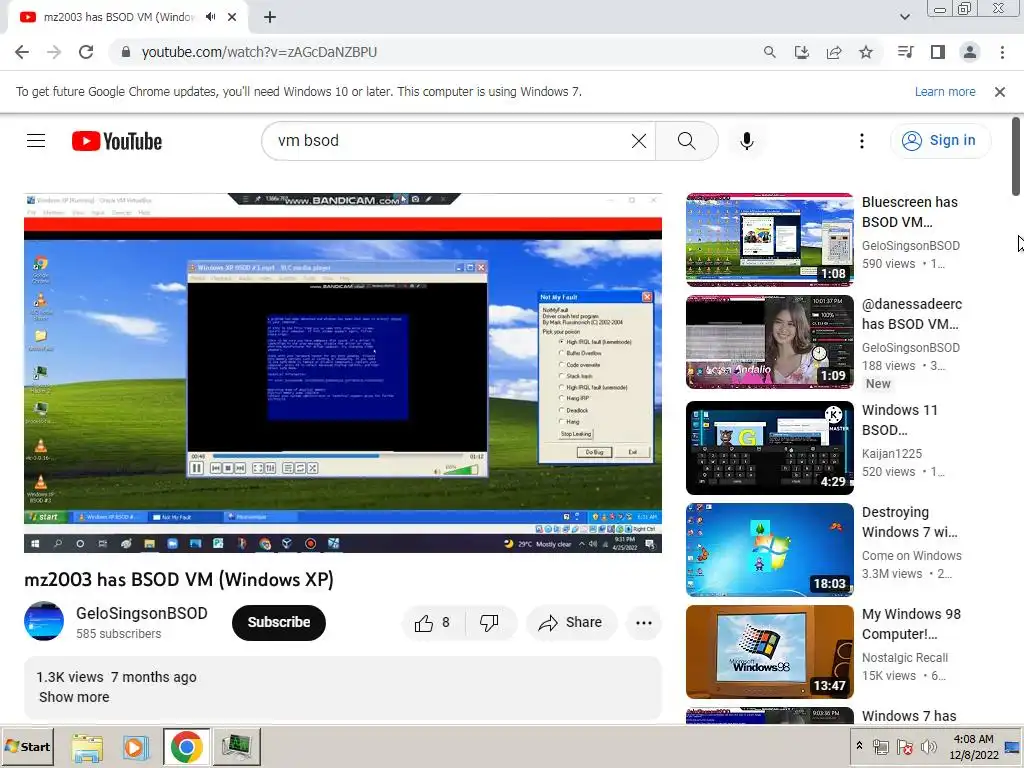
Task: Reload the YouTube page
Action: 86,52
